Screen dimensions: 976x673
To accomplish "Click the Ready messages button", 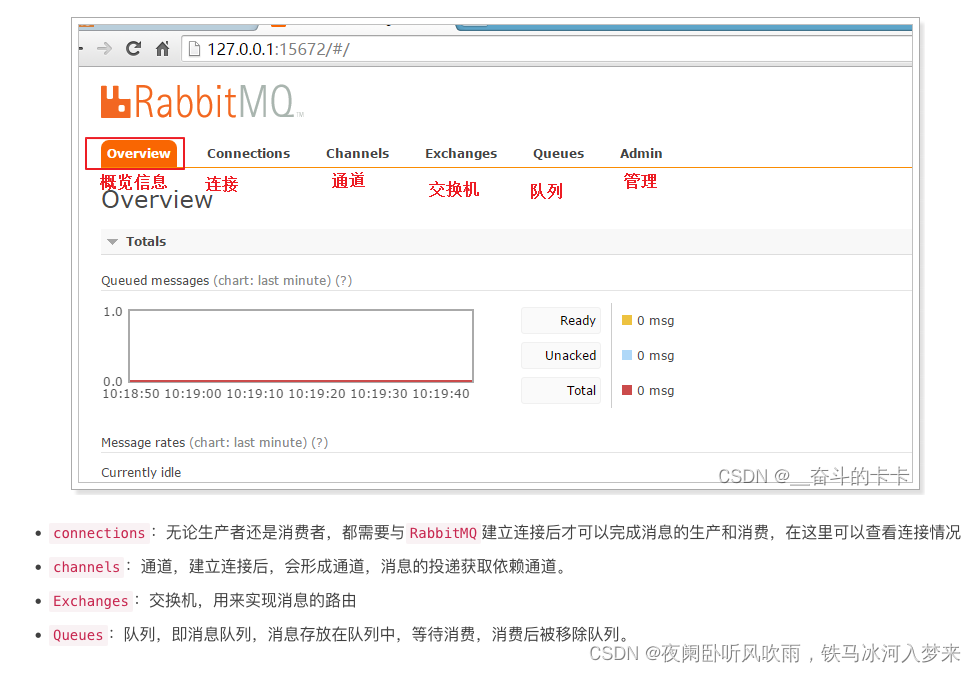I will click(x=560, y=320).
